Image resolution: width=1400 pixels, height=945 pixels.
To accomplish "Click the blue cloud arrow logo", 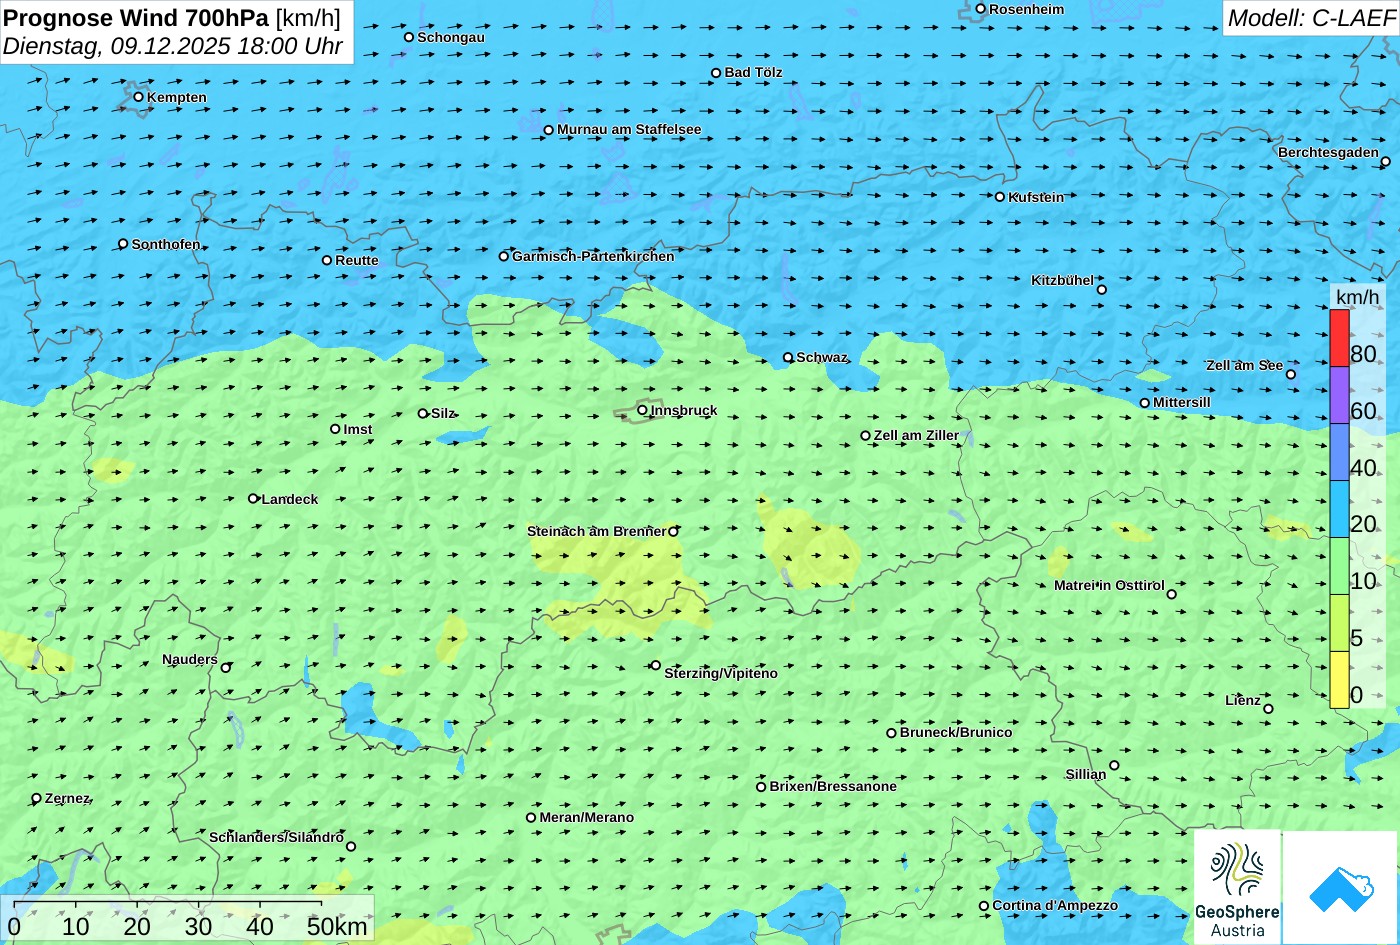I will tap(1340, 888).
